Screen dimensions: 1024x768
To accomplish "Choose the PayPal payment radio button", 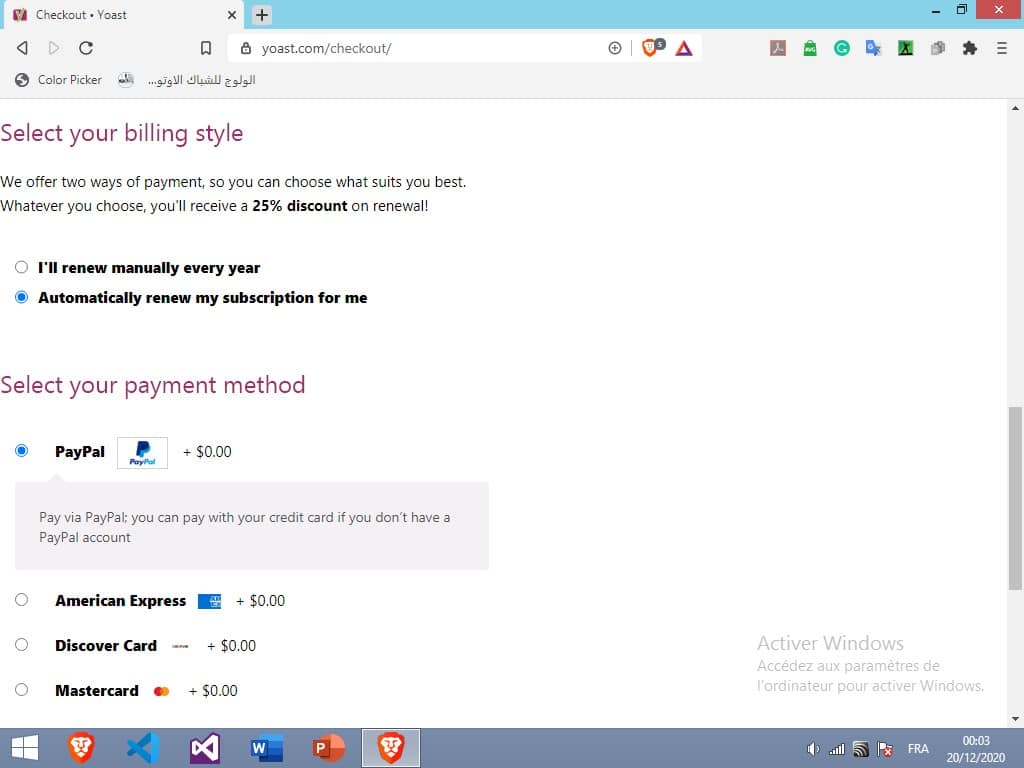I will (x=22, y=451).
